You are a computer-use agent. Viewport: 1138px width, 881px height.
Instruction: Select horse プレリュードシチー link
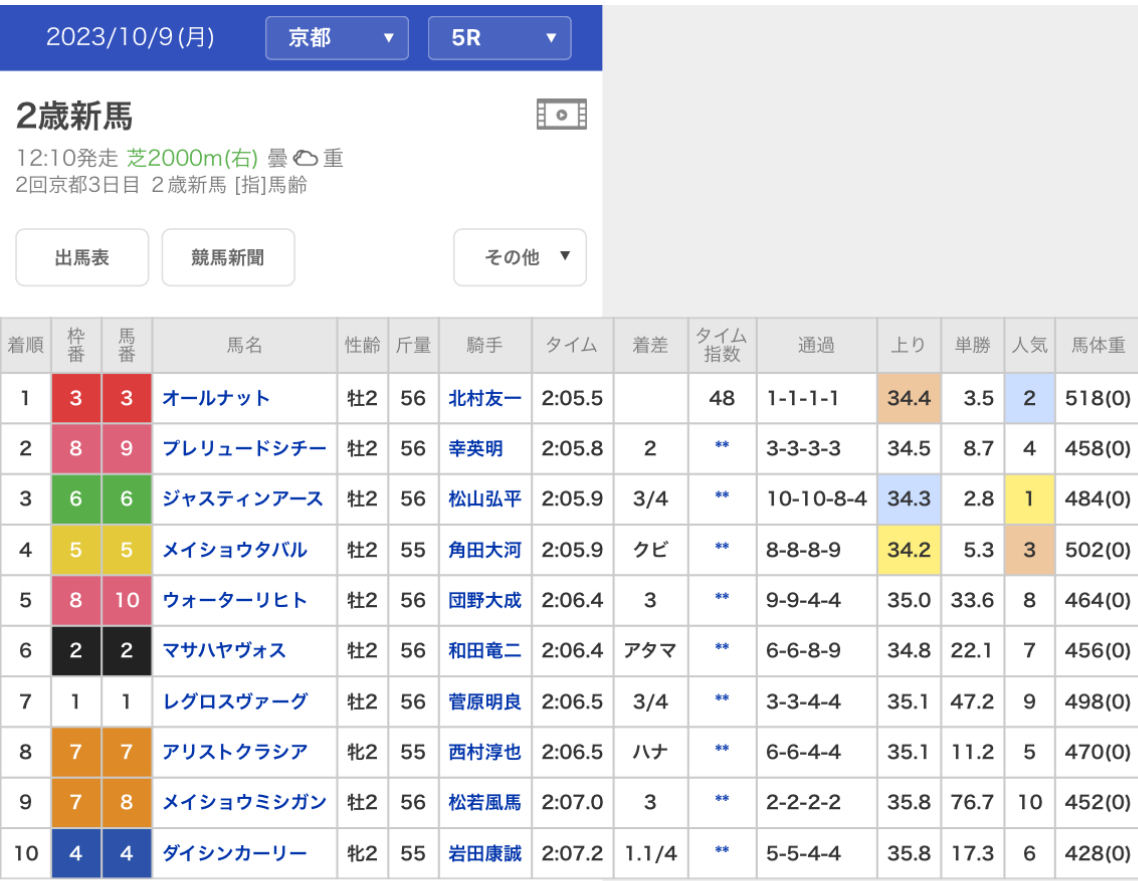[244, 449]
